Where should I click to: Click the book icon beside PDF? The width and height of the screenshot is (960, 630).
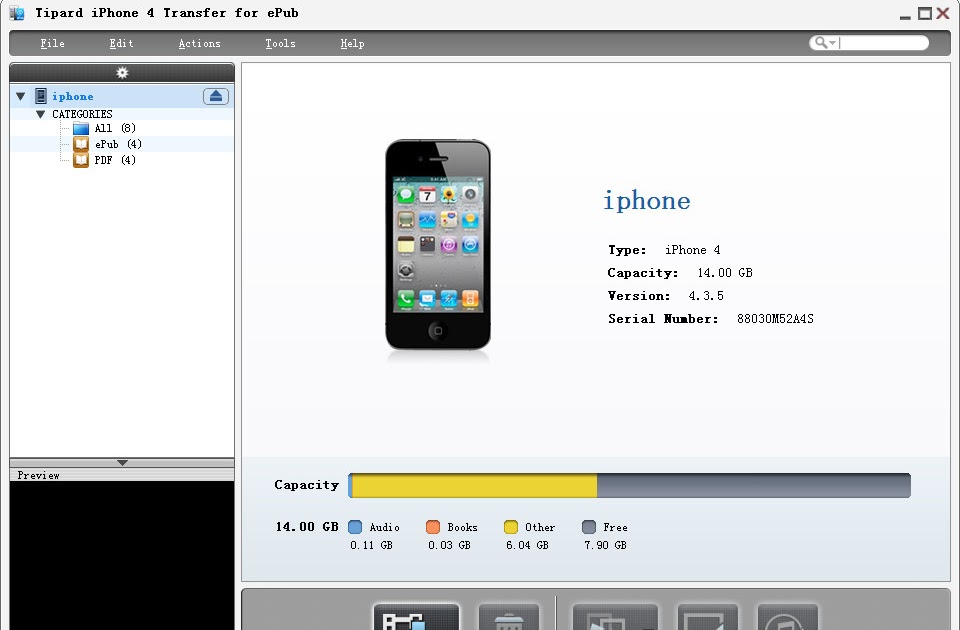click(81, 160)
